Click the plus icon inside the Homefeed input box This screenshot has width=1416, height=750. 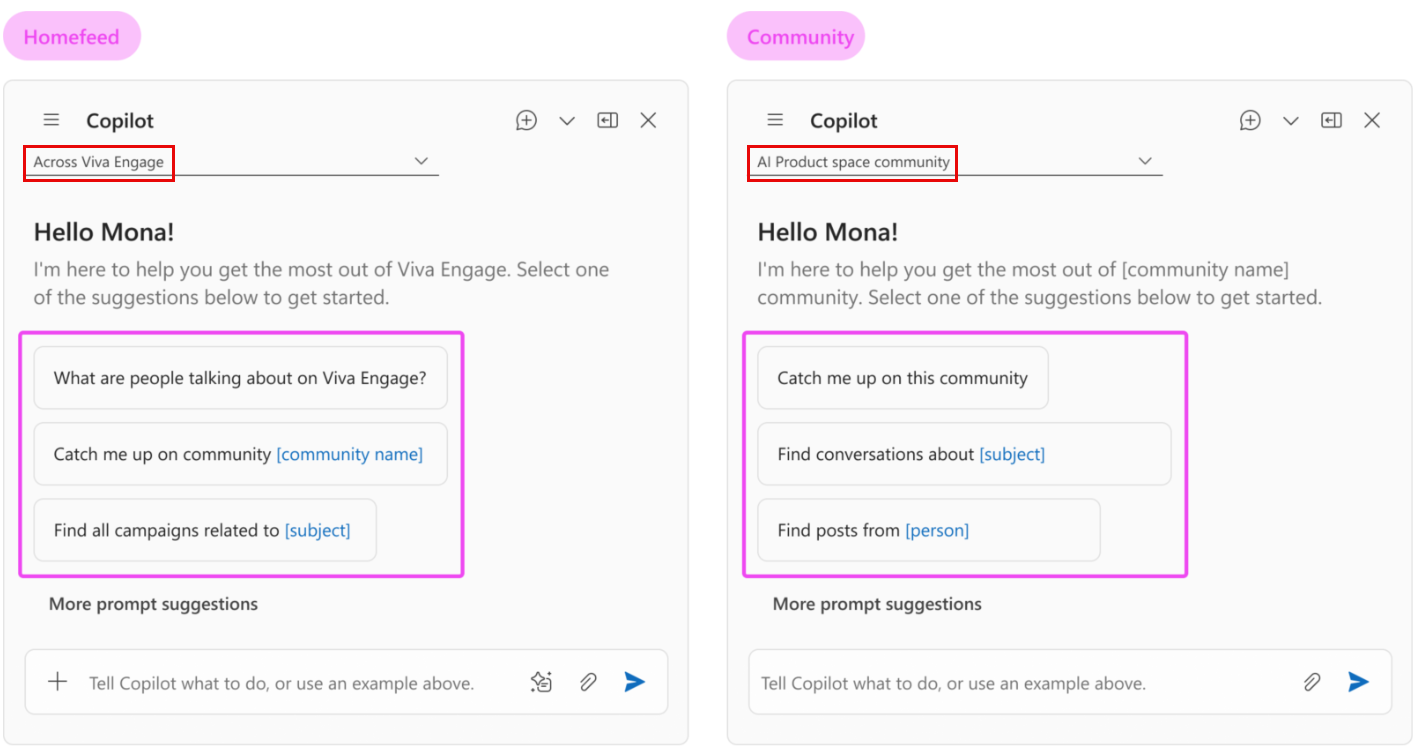point(57,682)
